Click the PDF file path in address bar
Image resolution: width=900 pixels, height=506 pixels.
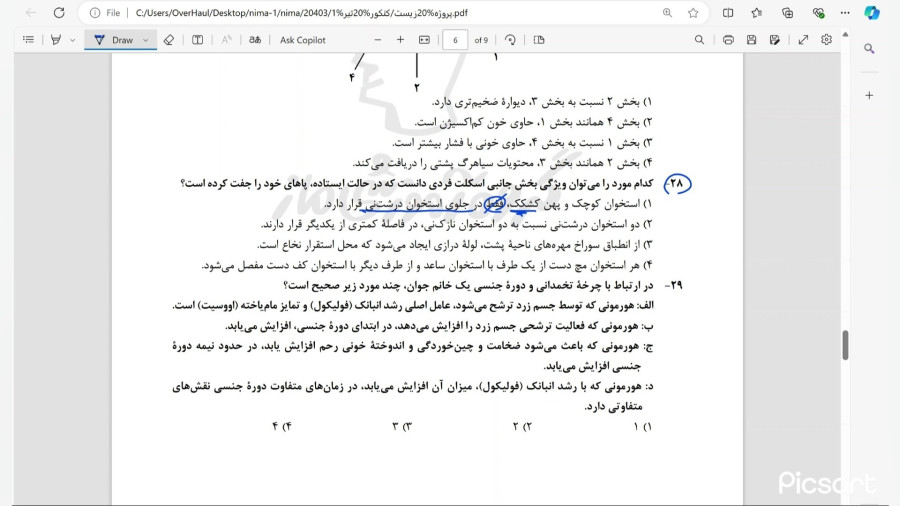pyautogui.click(x=302, y=13)
